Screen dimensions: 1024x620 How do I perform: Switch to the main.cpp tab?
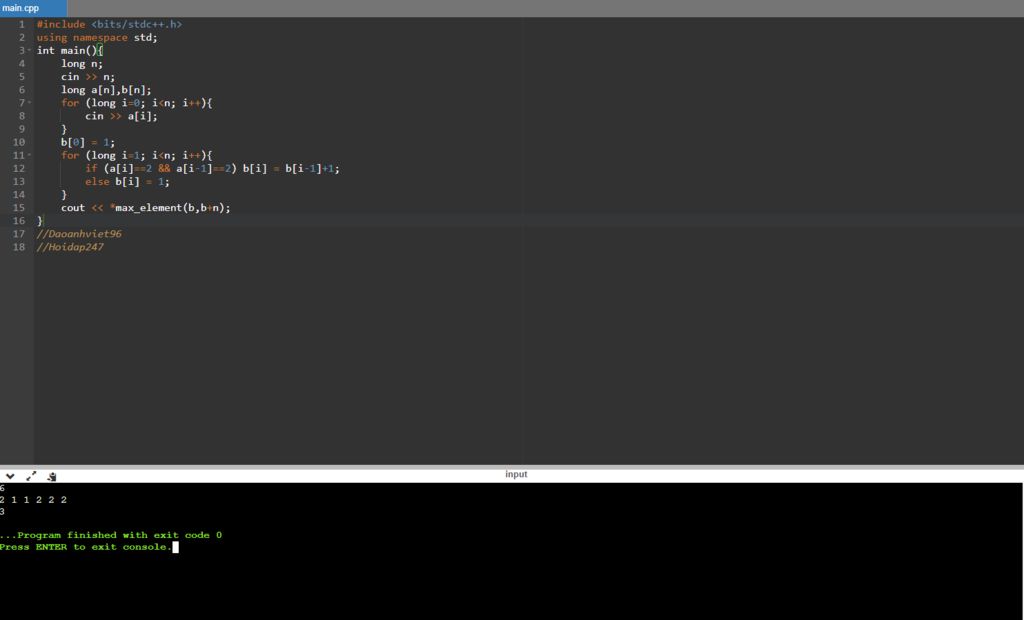(33, 8)
